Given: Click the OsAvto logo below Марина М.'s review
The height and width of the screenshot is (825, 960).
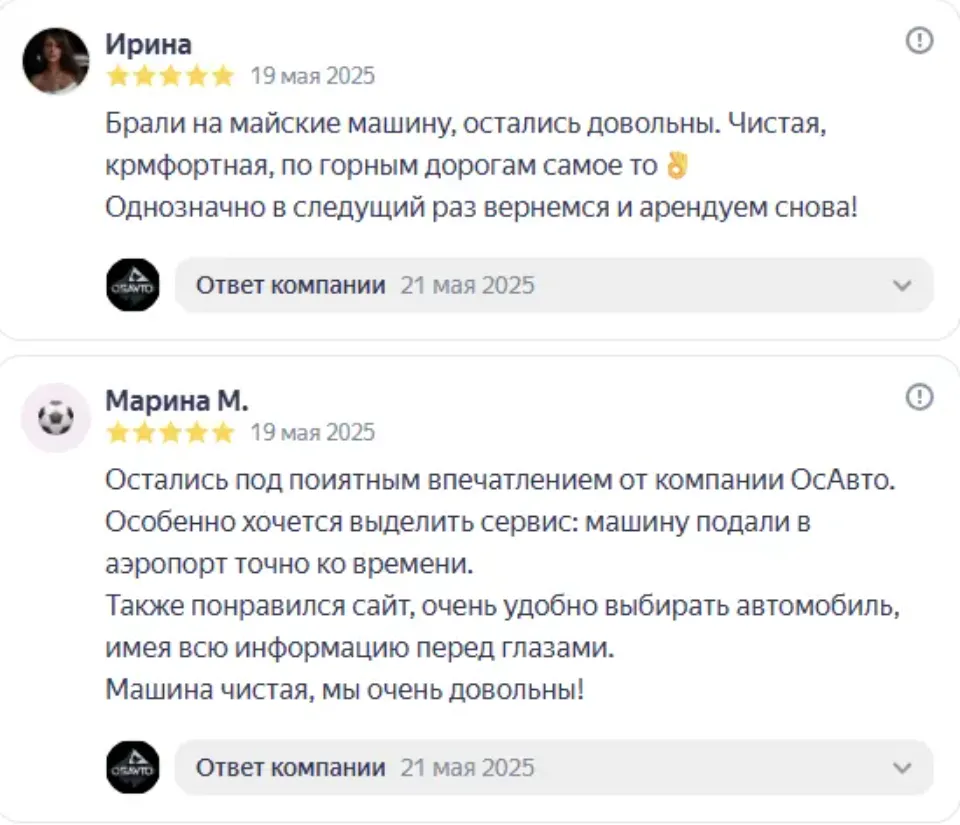Looking at the screenshot, I should (133, 768).
